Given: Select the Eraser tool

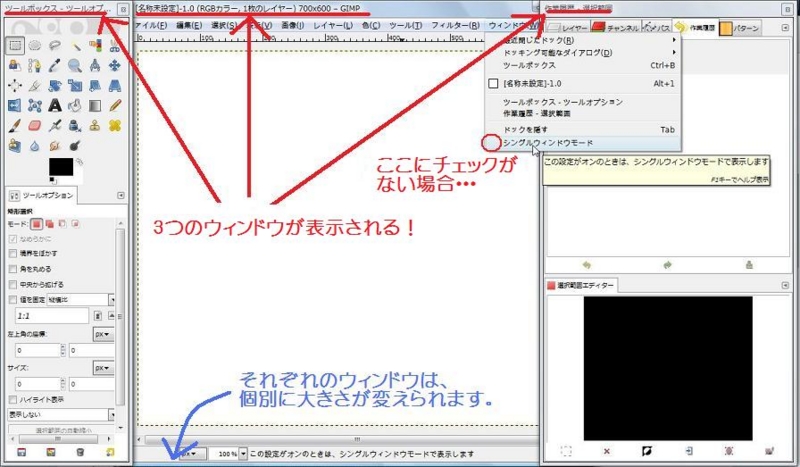Looking at the screenshot, I should pos(35,126).
